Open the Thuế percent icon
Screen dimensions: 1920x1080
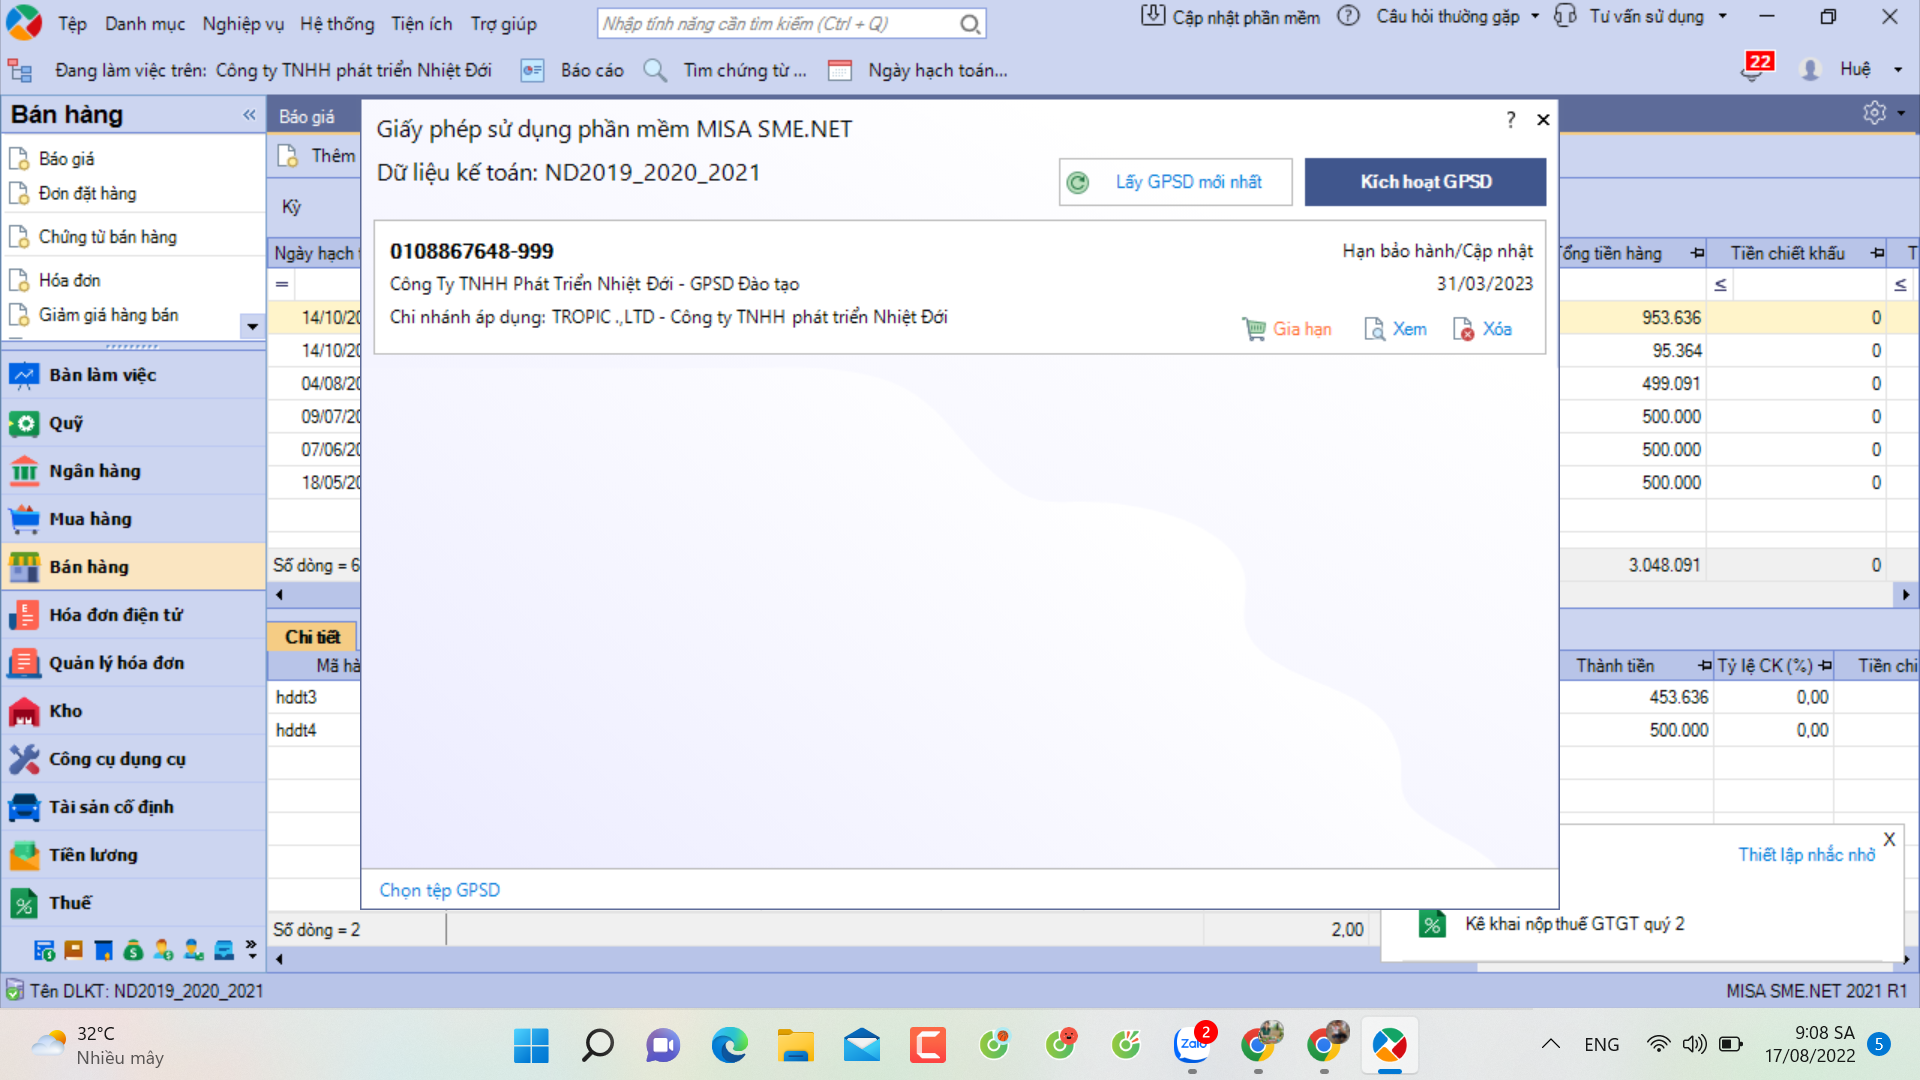[24, 903]
